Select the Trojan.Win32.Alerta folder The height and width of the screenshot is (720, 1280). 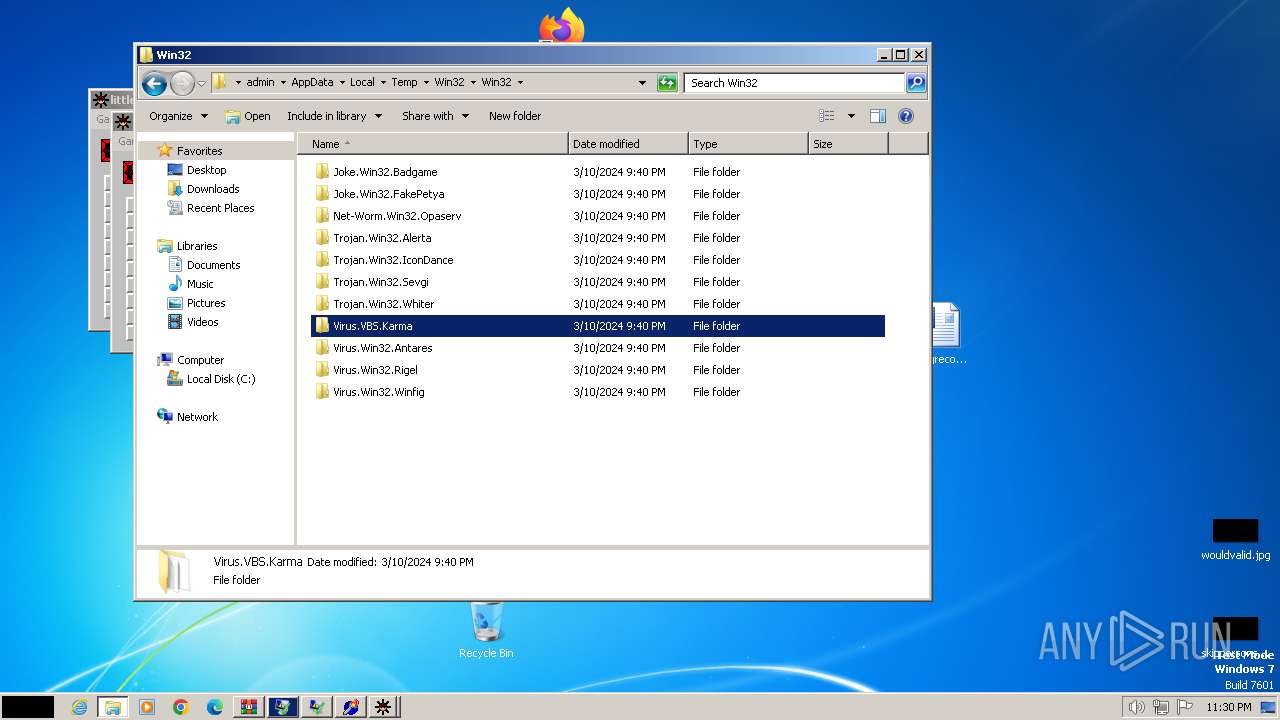coord(597,238)
